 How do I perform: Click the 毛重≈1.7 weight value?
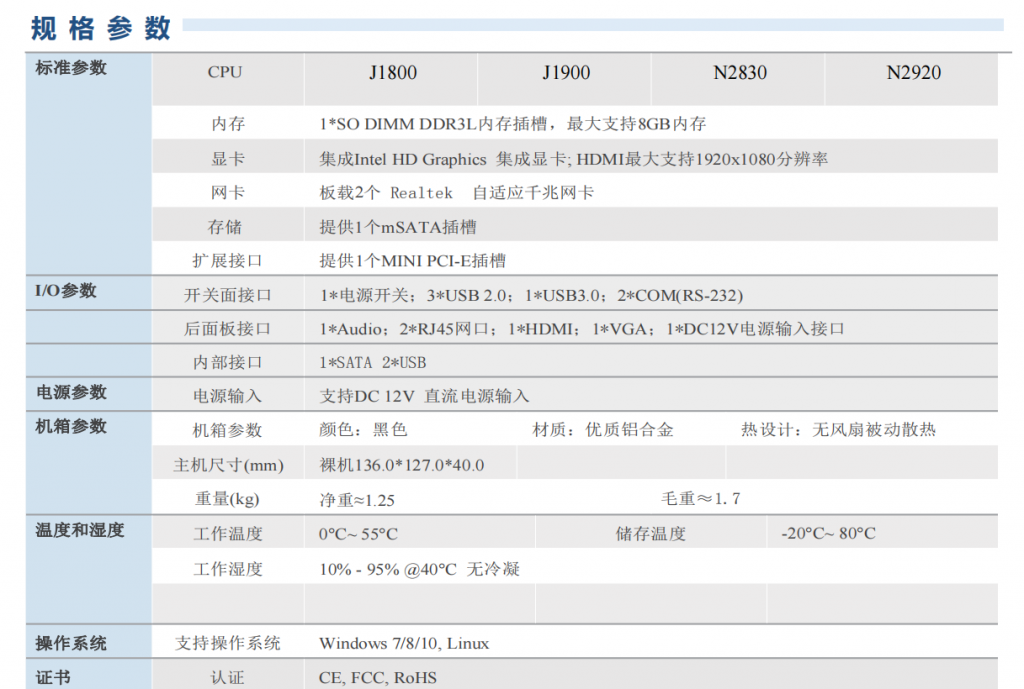pyautogui.click(x=700, y=498)
